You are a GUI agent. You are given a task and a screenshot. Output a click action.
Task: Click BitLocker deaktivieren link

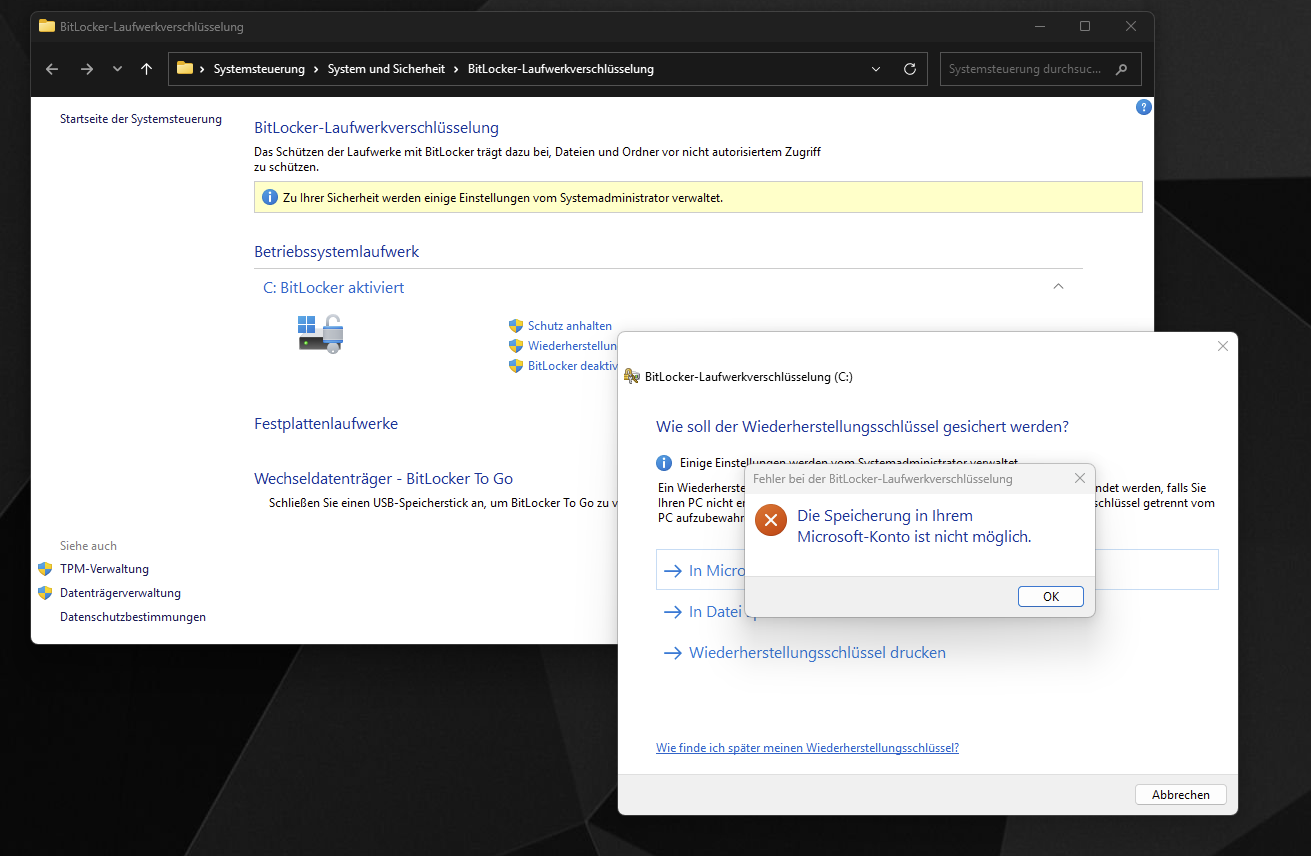[x=573, y=366]
